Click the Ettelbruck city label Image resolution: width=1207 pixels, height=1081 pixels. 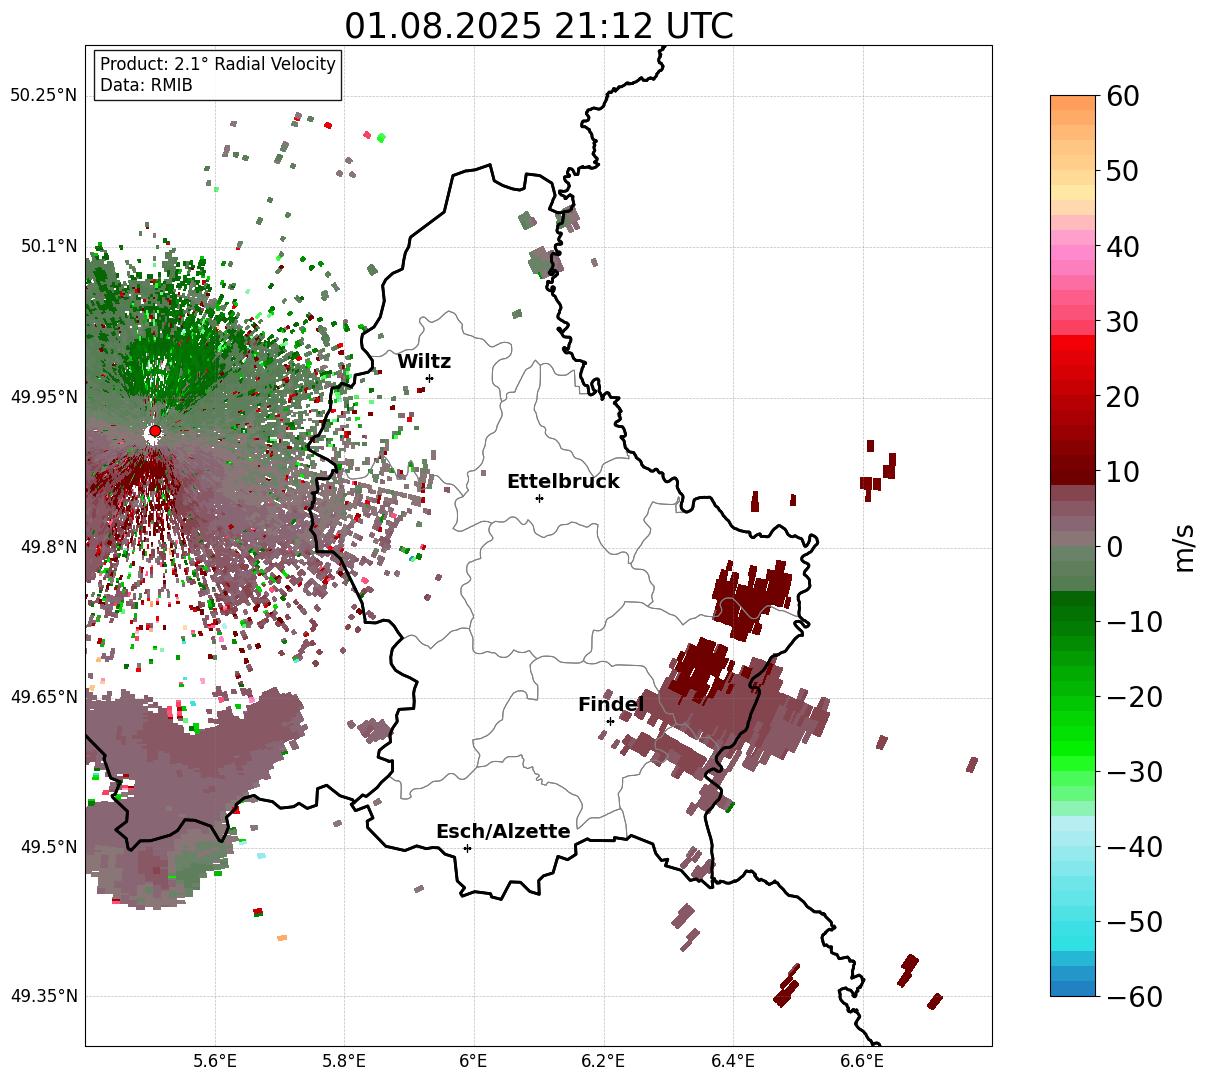[563, 481]
